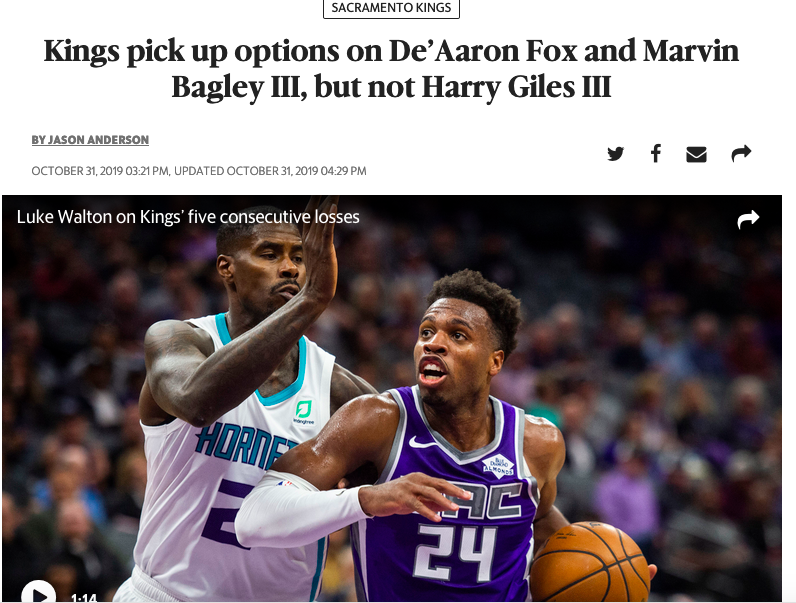Click the 1:14 video duration label
Screen dimensions: 796x603
pyautogui.click(x=84, y=598)
